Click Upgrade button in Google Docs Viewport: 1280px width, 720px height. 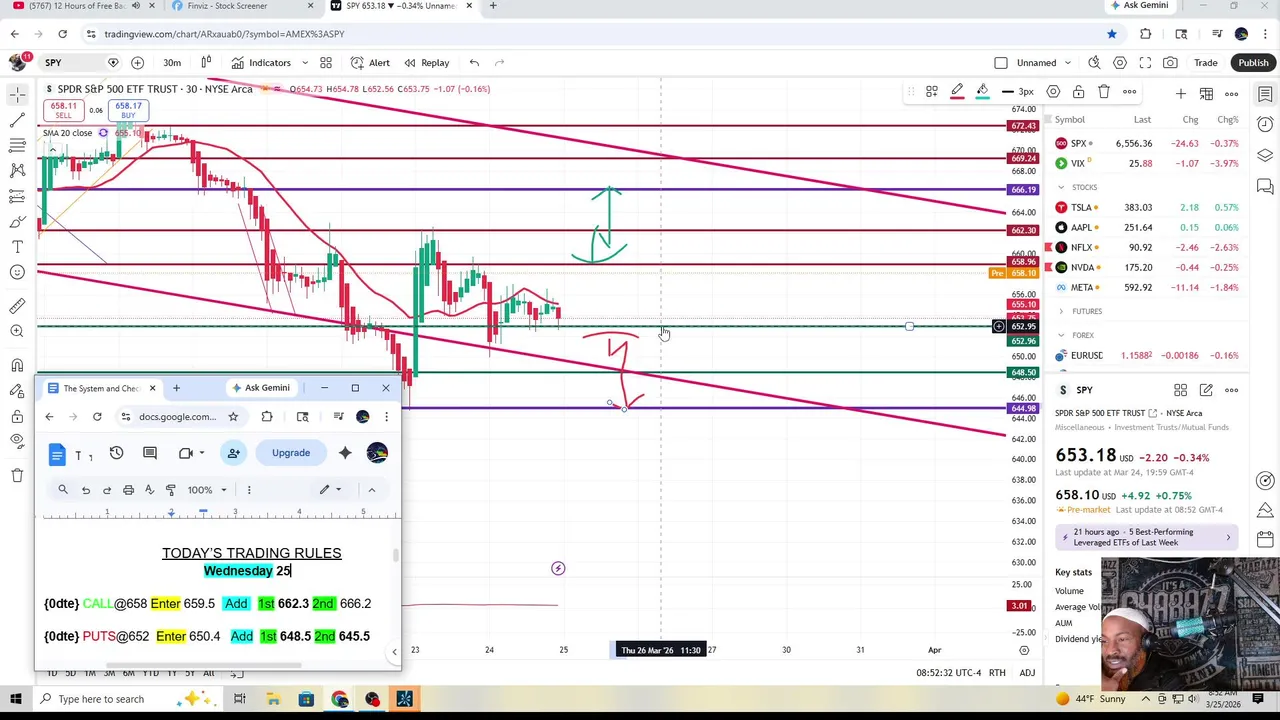click(x=291, y=453)
